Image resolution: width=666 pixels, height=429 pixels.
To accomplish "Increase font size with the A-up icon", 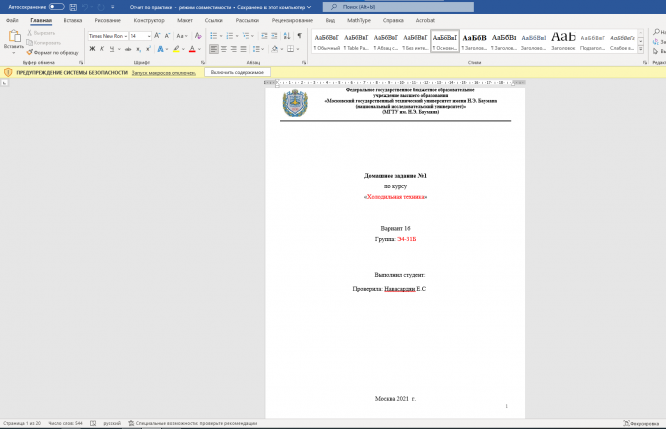I will pos(157,36).
